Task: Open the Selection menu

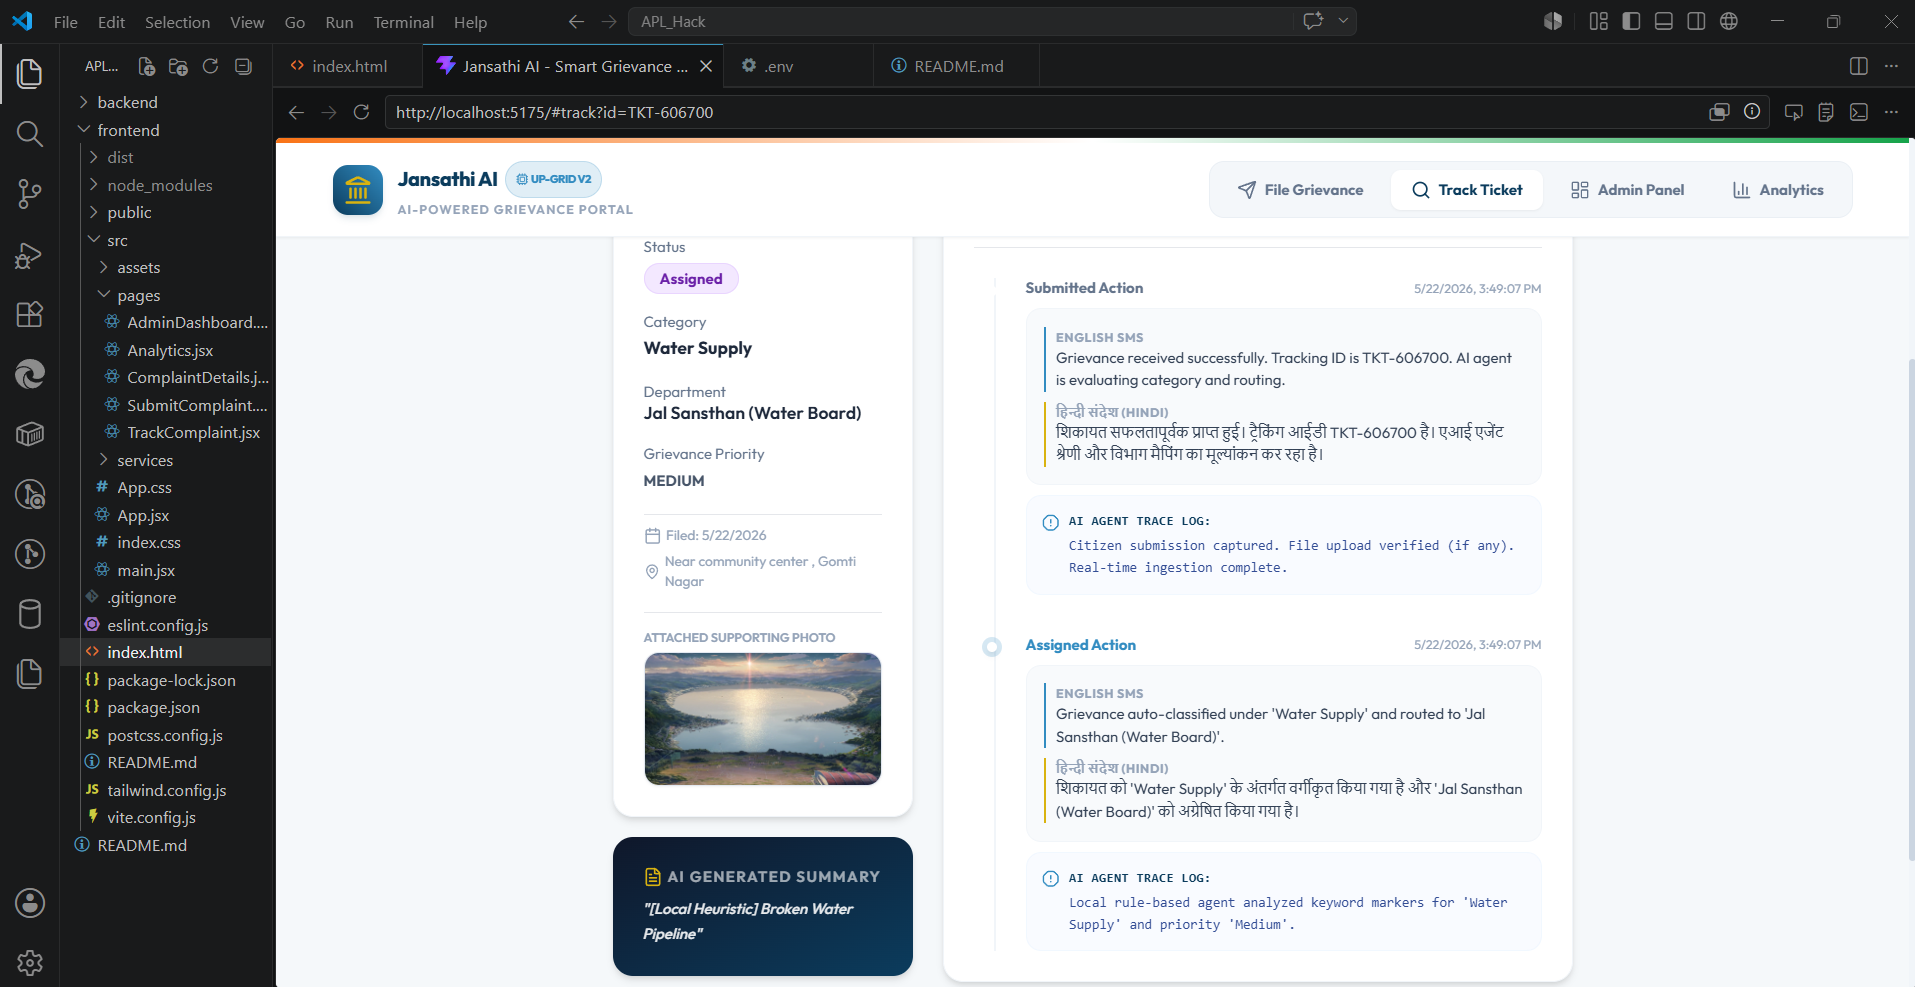Action: click(177, 22)
